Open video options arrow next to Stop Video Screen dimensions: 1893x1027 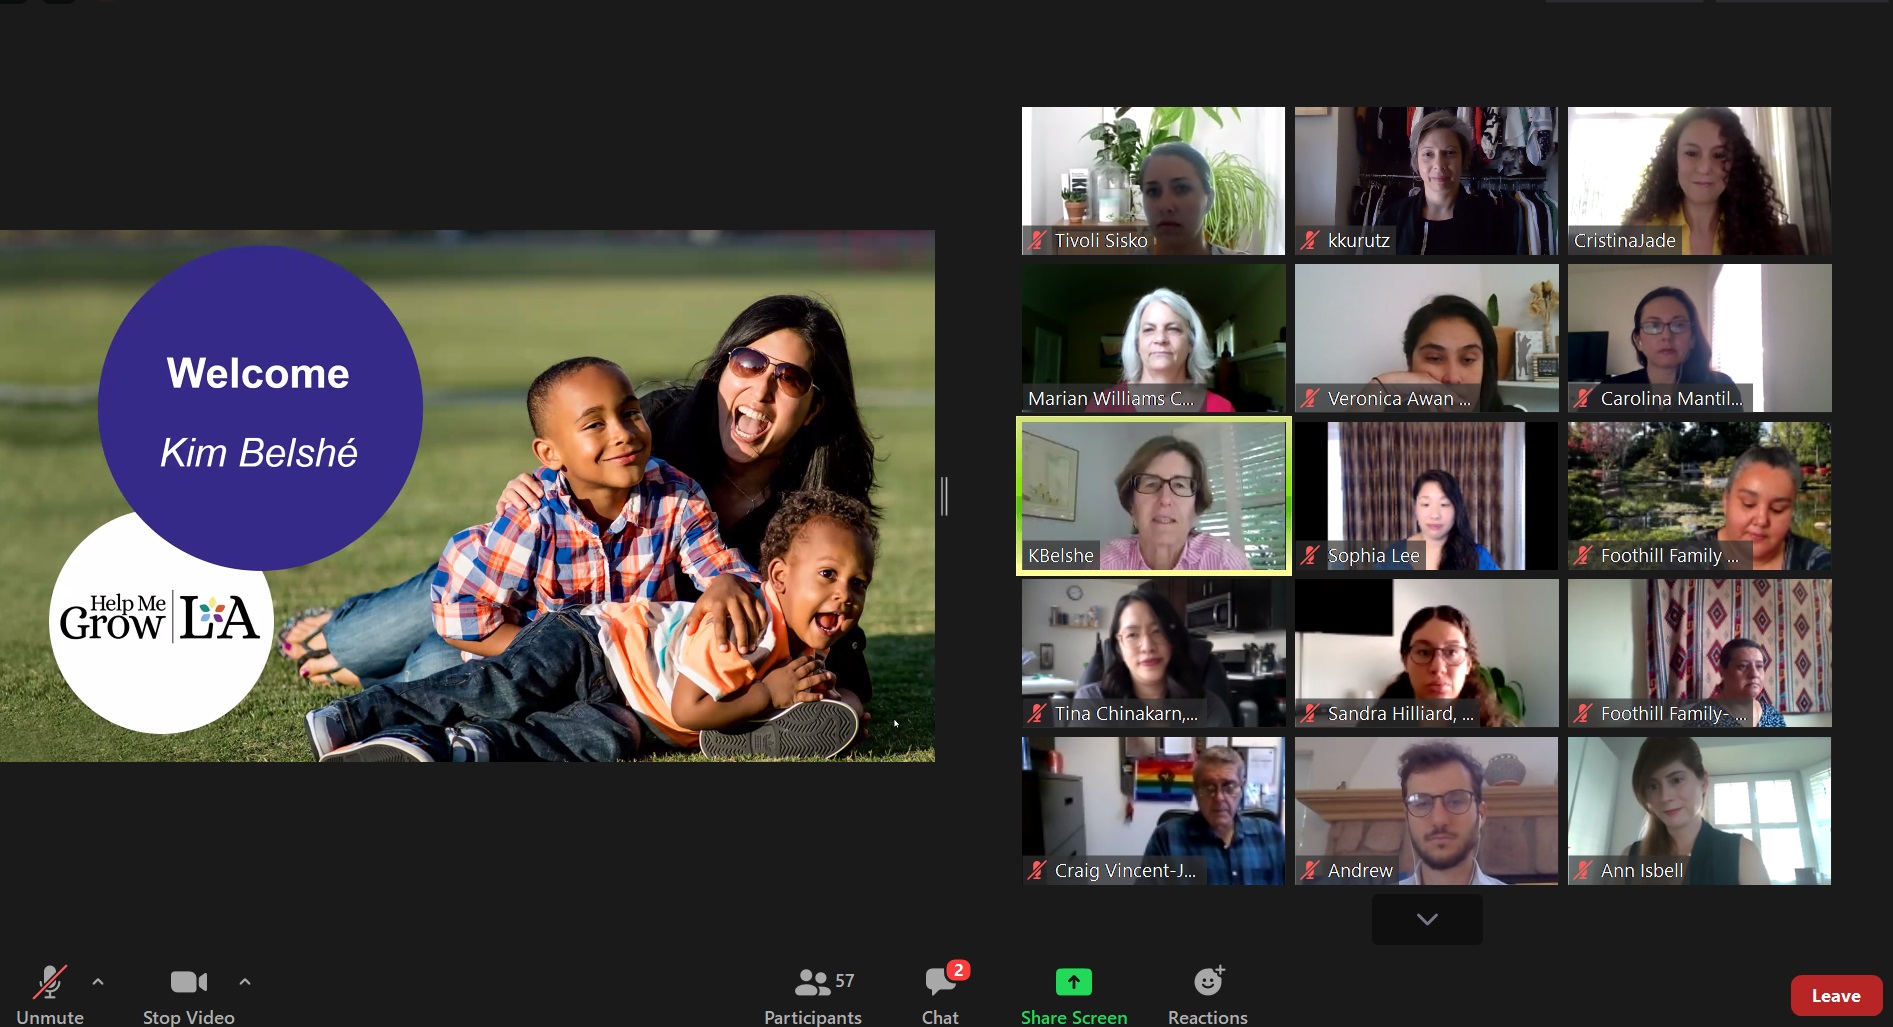245,982
